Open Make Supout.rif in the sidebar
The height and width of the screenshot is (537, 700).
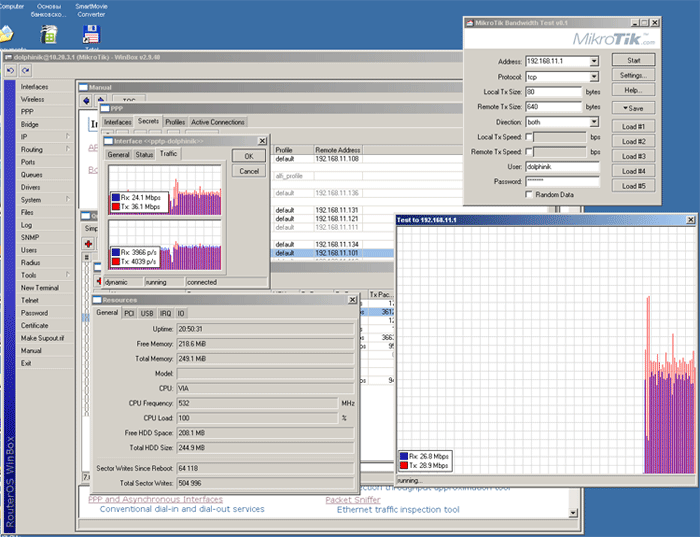coord(42,338)
